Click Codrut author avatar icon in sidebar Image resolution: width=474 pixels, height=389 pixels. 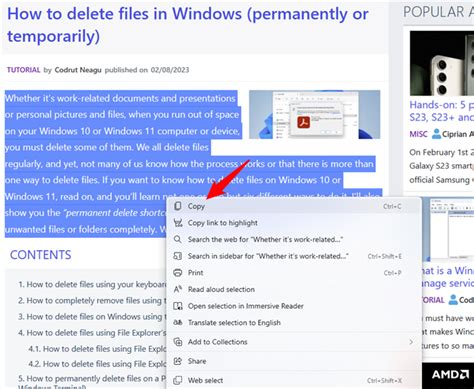coord(453,300)
